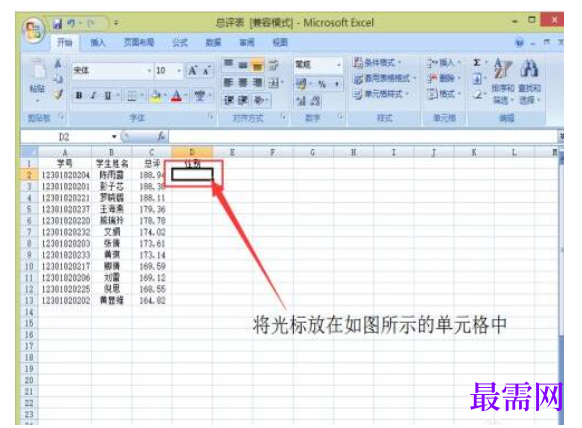Toggle Italic formatting button
Viewport: 582px width, 428px height.
point(93,96)
